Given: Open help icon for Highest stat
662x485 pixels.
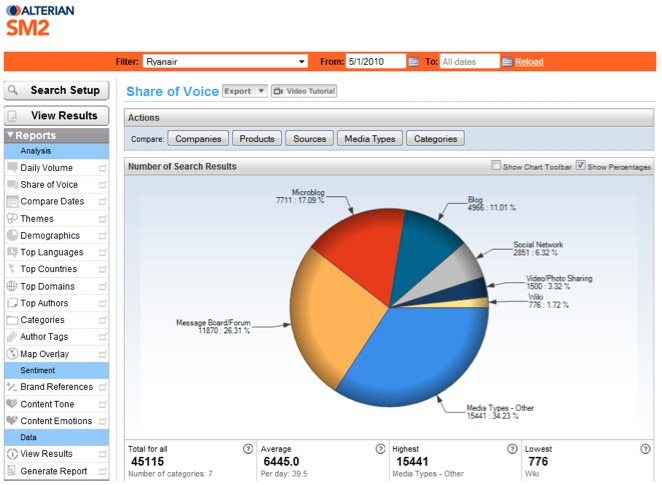Looking at the screenshot, I should [x=512, y=449].
